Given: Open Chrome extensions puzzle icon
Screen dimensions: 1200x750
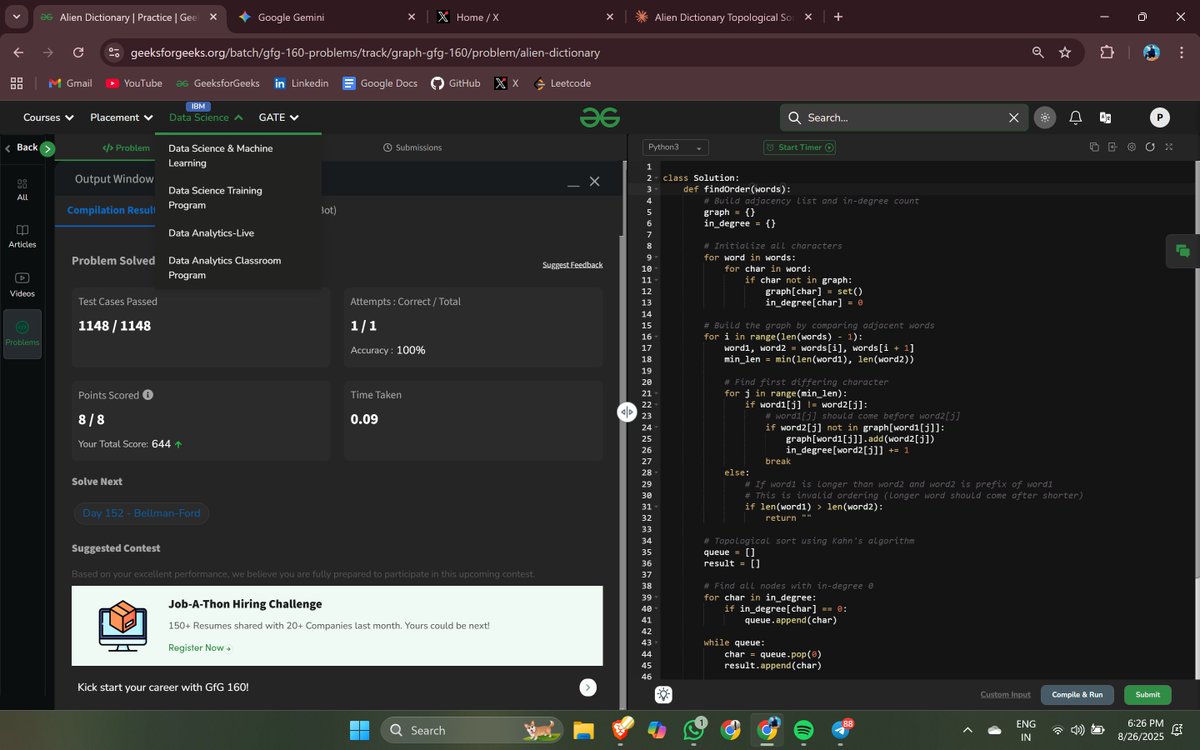Looking at the screenshot, I should [x=1107, y=52].
